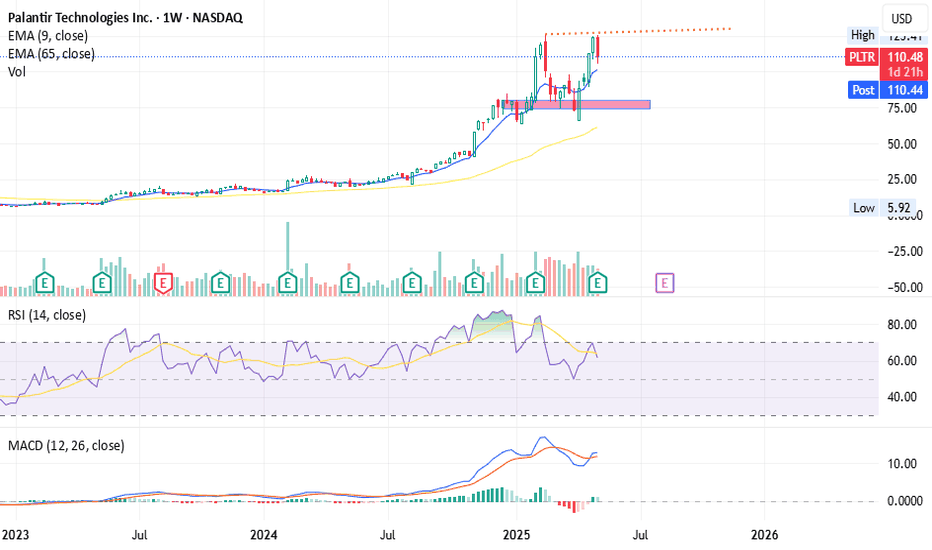932x550 pixels.
Task: Select the pink support zone rectangle
Action: click(x=576, y=105)
